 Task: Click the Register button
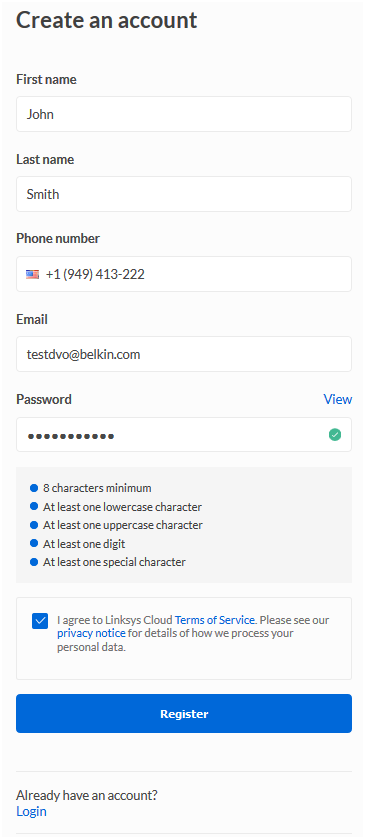[184, 714]
